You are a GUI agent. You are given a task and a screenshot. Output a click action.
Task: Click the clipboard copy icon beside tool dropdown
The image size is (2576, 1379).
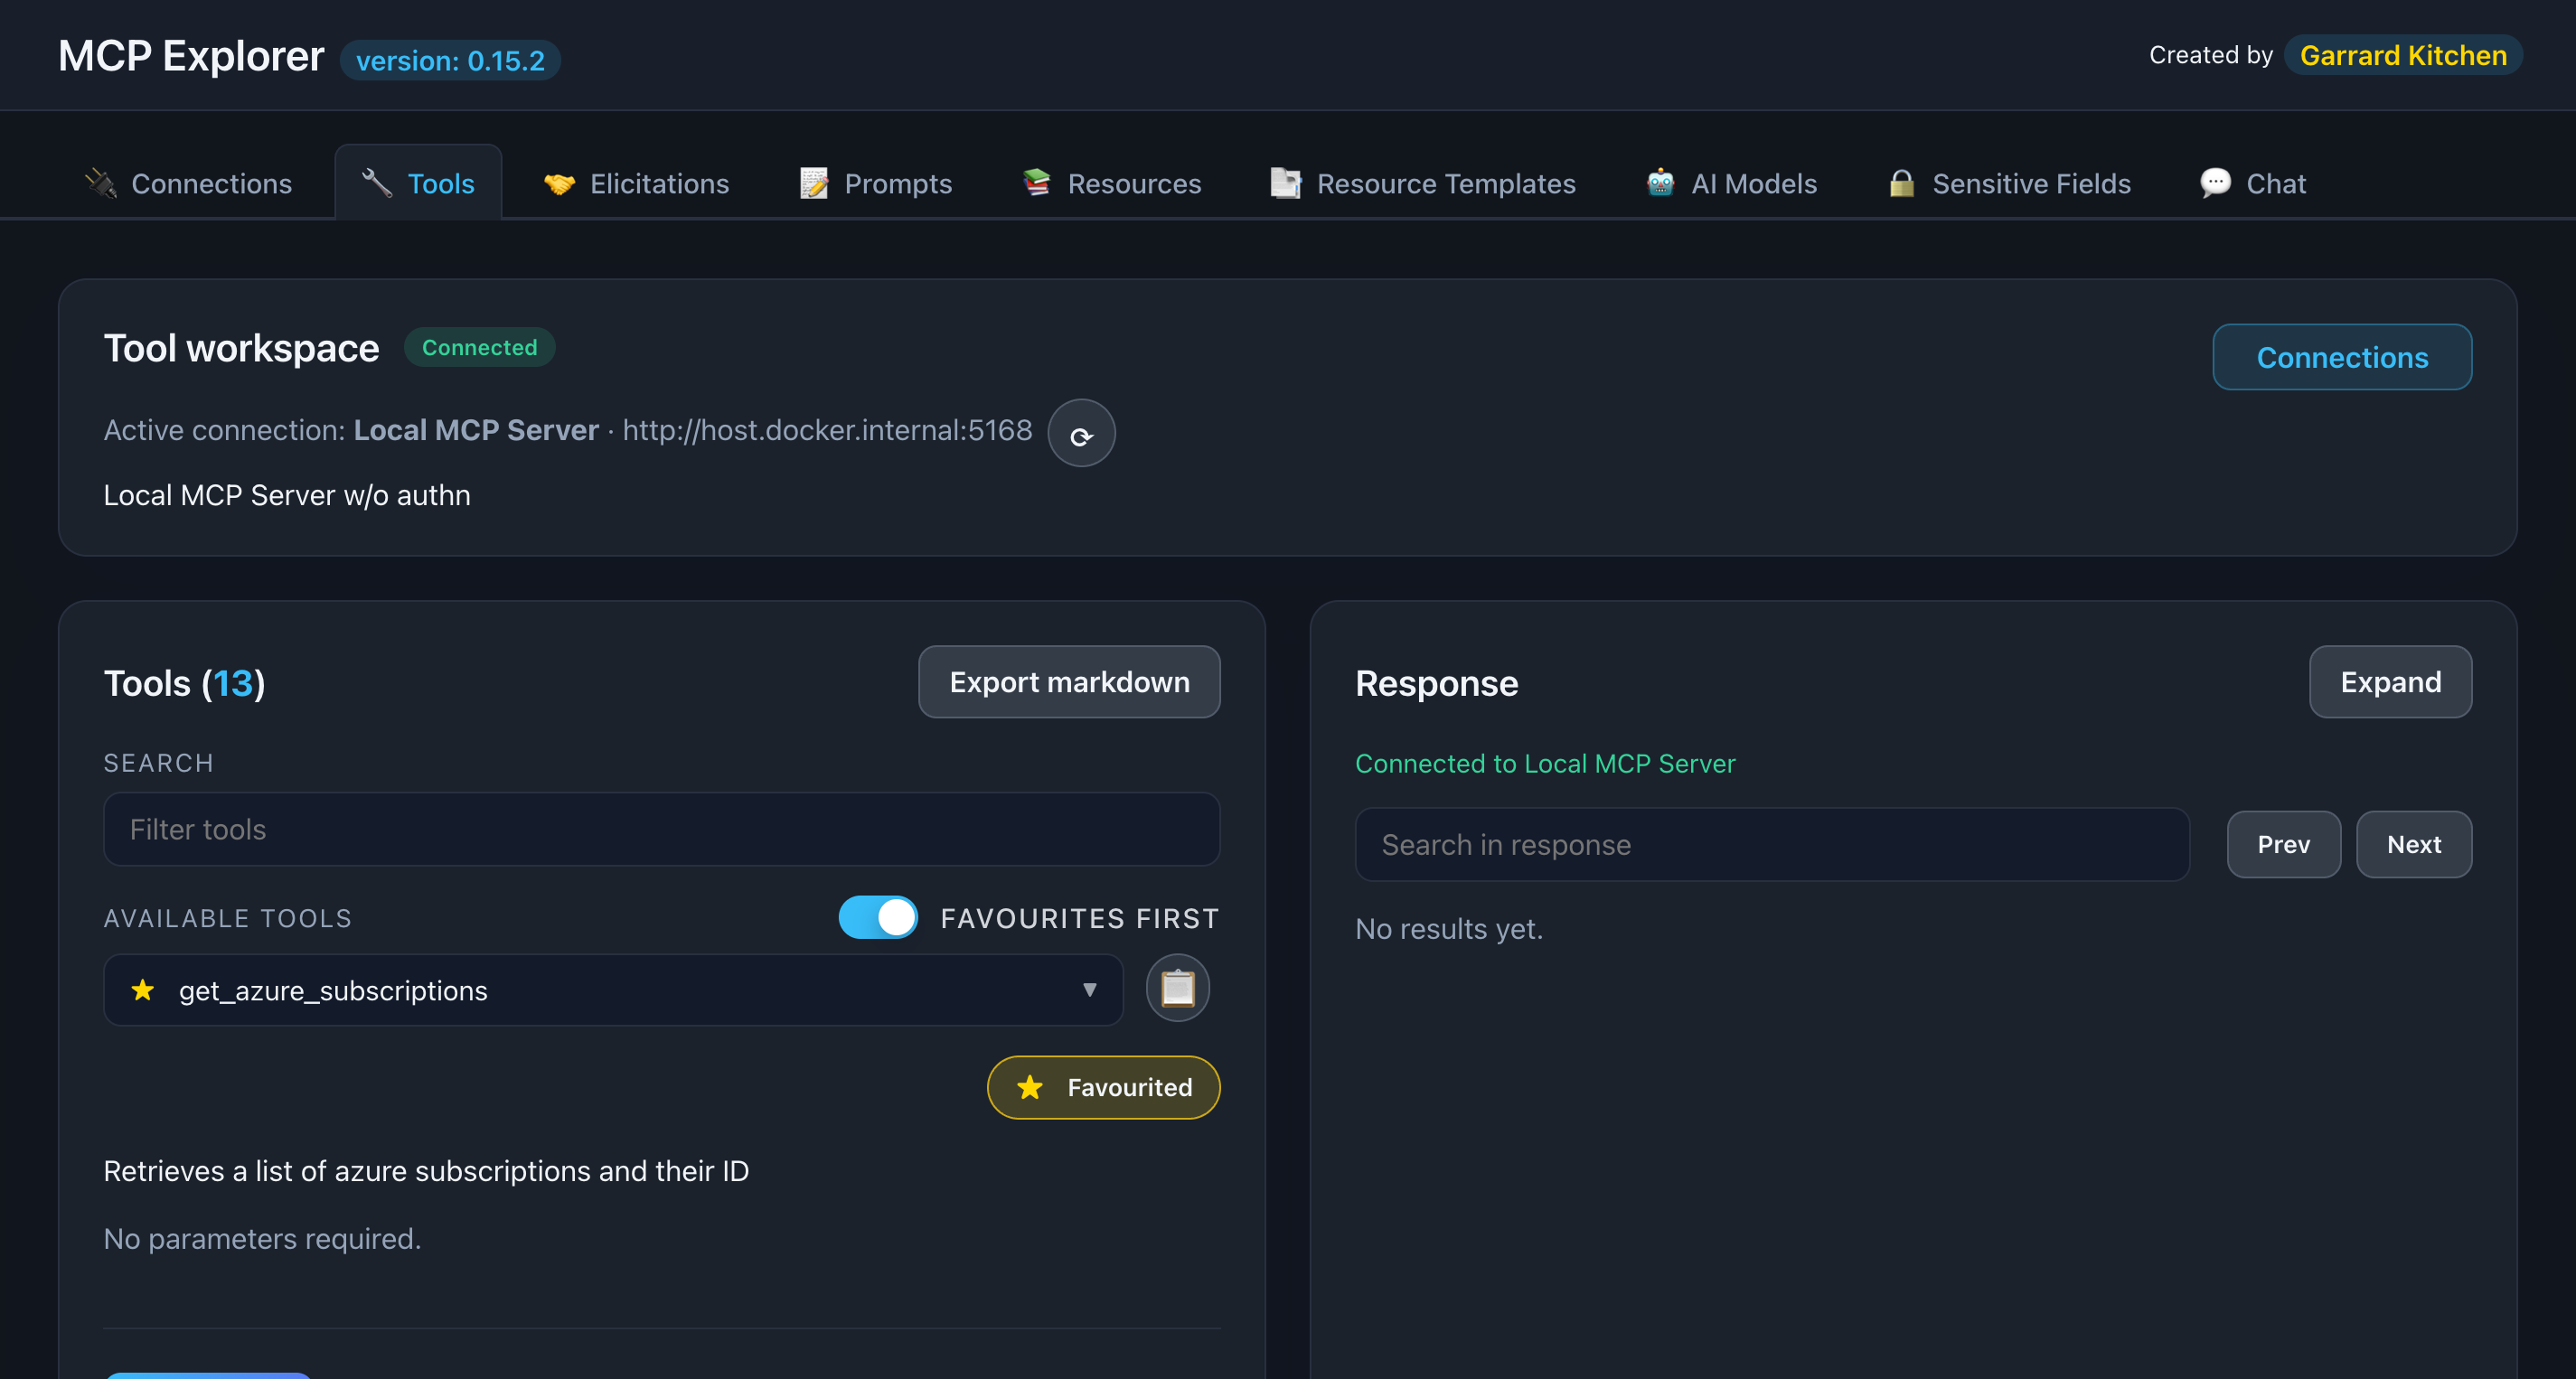[1177, 988]
